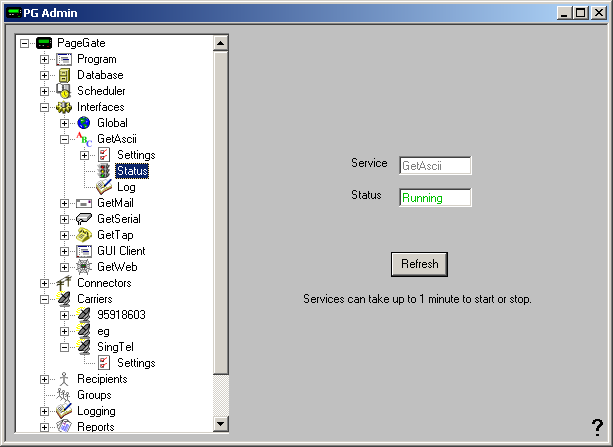Click the Connectors pole icon
613x447 pixels.
pyautogui.click(x=64, y=283)
